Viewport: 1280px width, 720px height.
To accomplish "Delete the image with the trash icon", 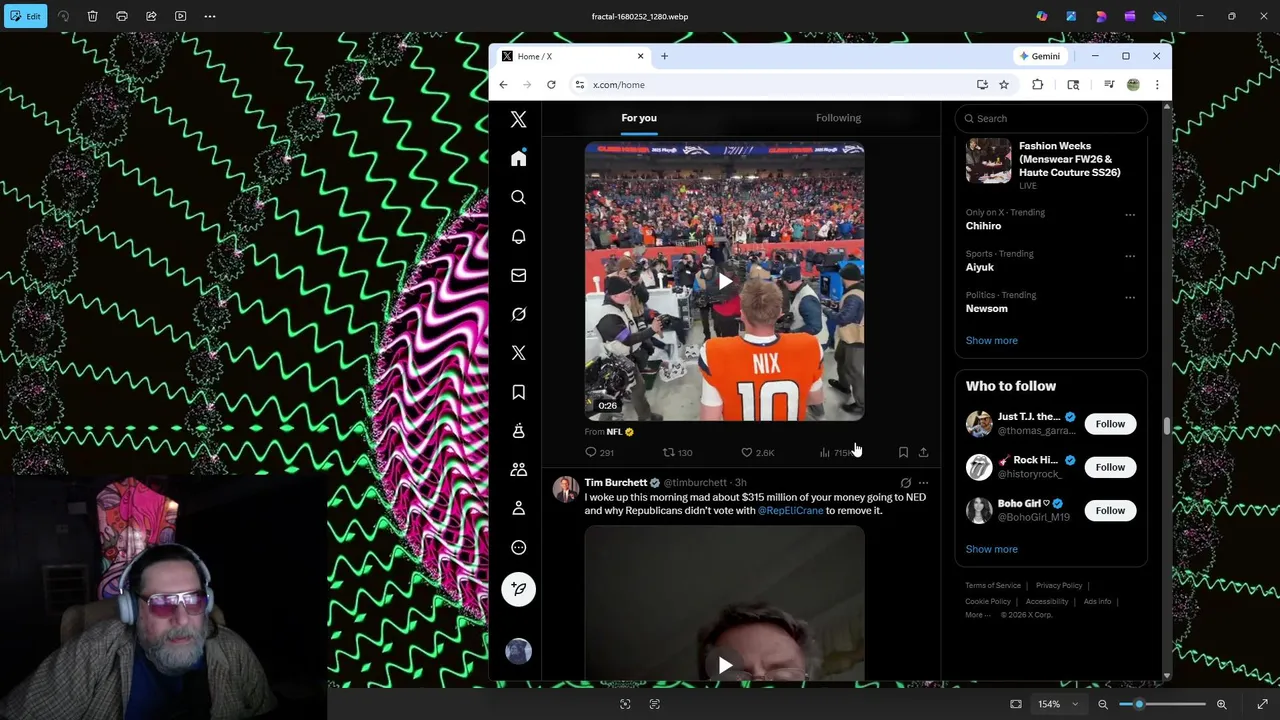I will pos(93,16).
